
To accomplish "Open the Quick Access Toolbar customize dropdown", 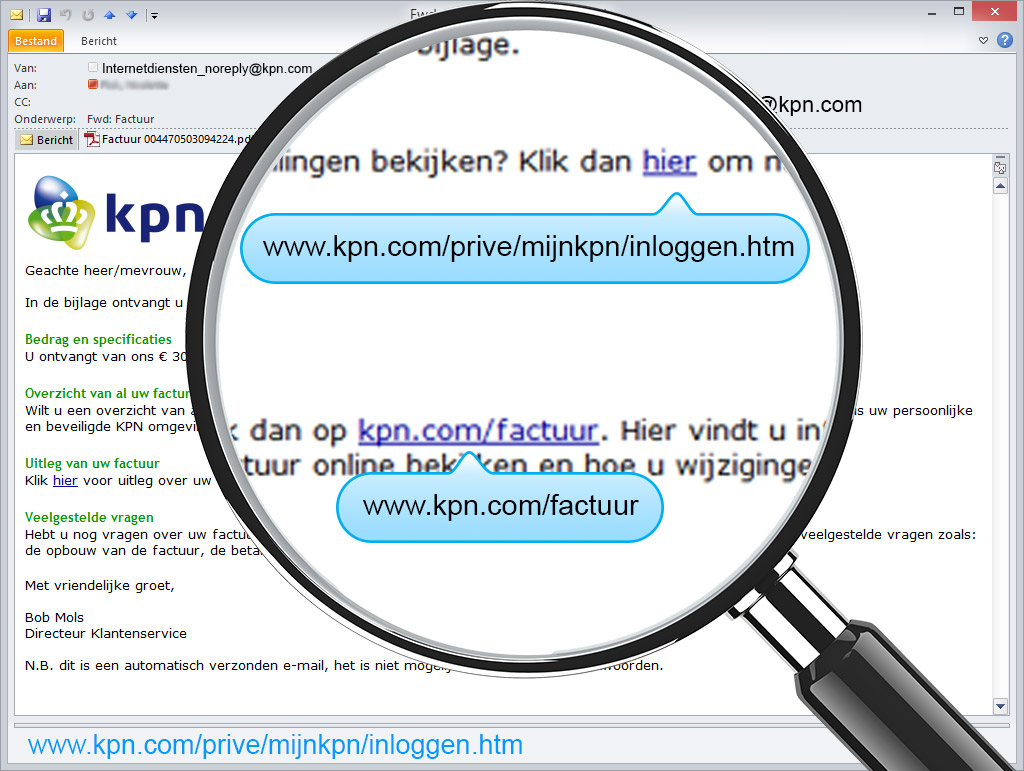I will (154, 15).
